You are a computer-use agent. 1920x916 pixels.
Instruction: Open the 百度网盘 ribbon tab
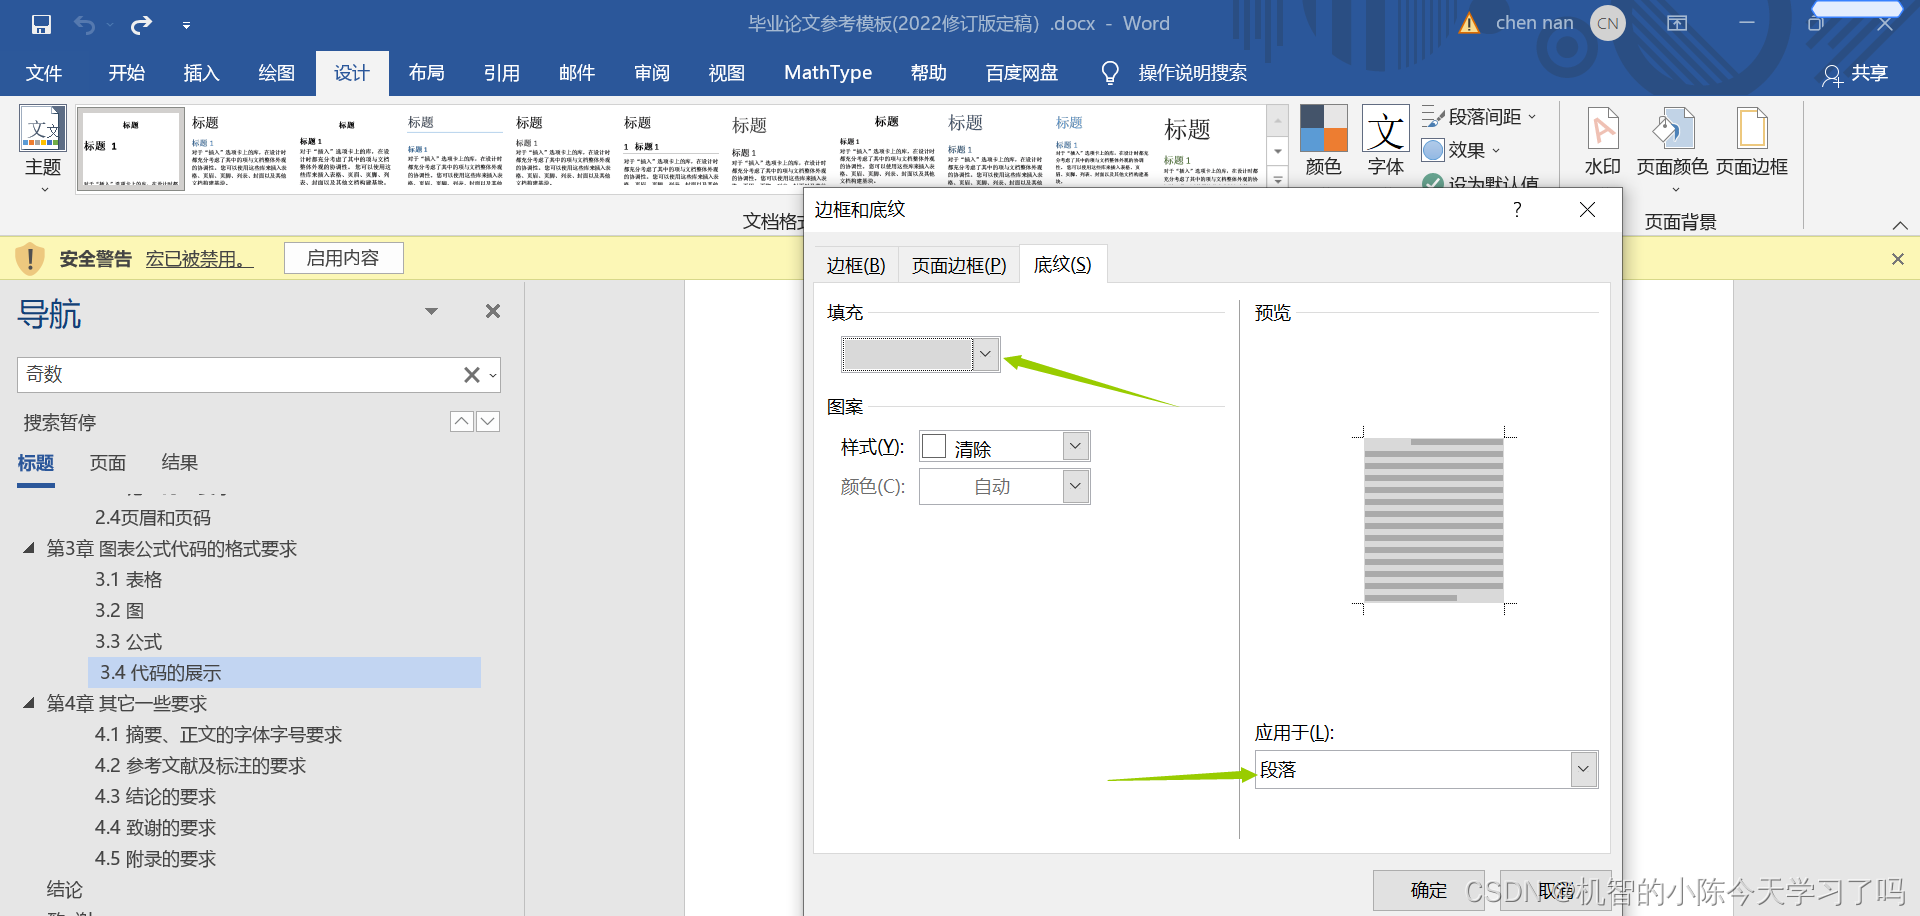point(1022,73)
